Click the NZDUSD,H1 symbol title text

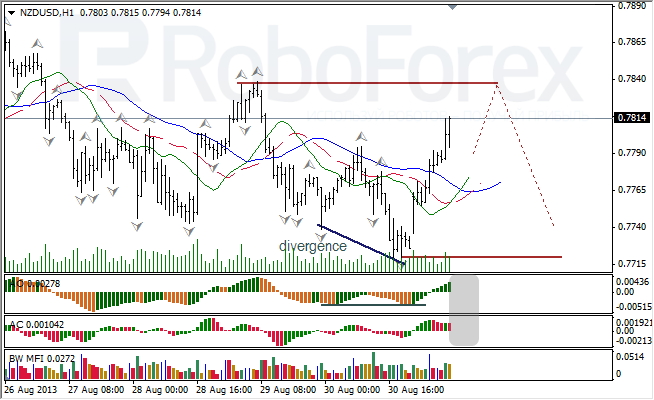pos(47,13)
